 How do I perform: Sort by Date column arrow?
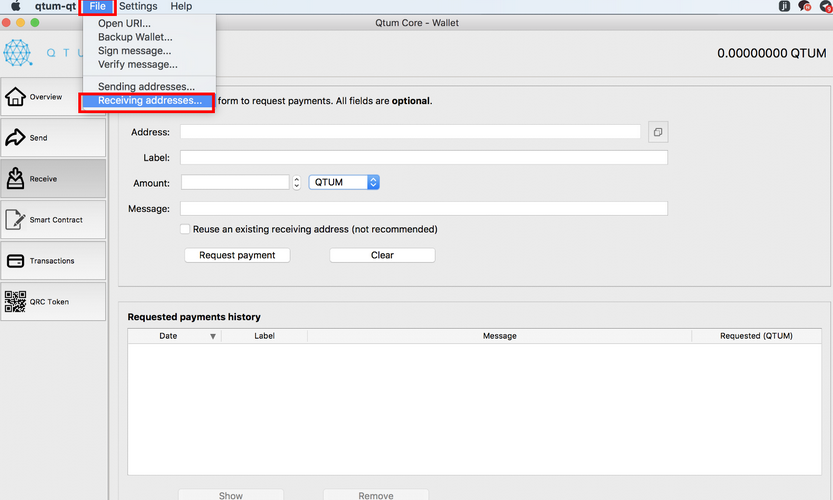point(212,336)
